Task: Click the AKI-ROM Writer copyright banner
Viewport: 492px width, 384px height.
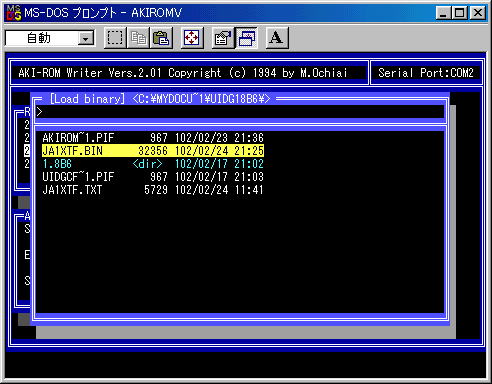Action: (x=183, y=73)
